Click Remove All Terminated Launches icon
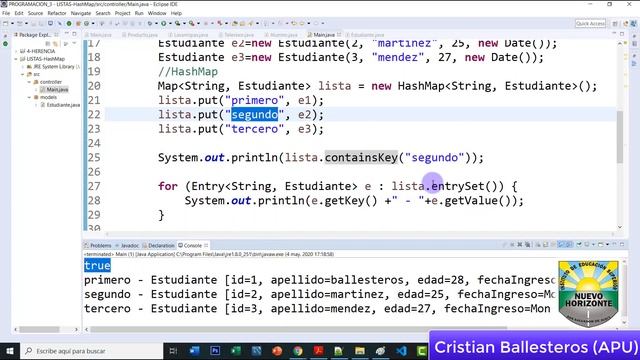This screenshot has height=360, width=640. 528,244
